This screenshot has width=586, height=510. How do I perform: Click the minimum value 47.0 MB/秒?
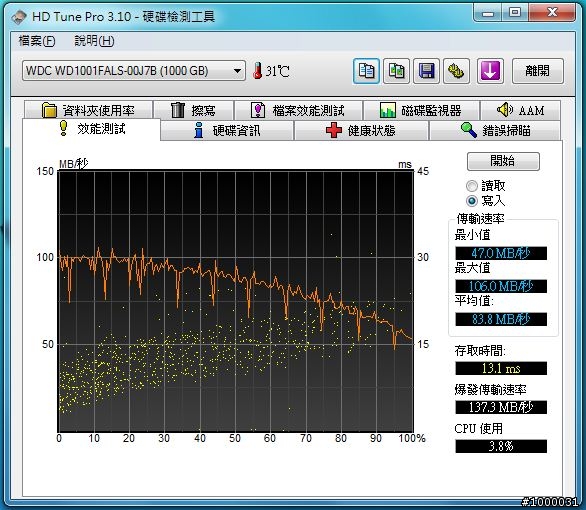click(x=501, y=253)
